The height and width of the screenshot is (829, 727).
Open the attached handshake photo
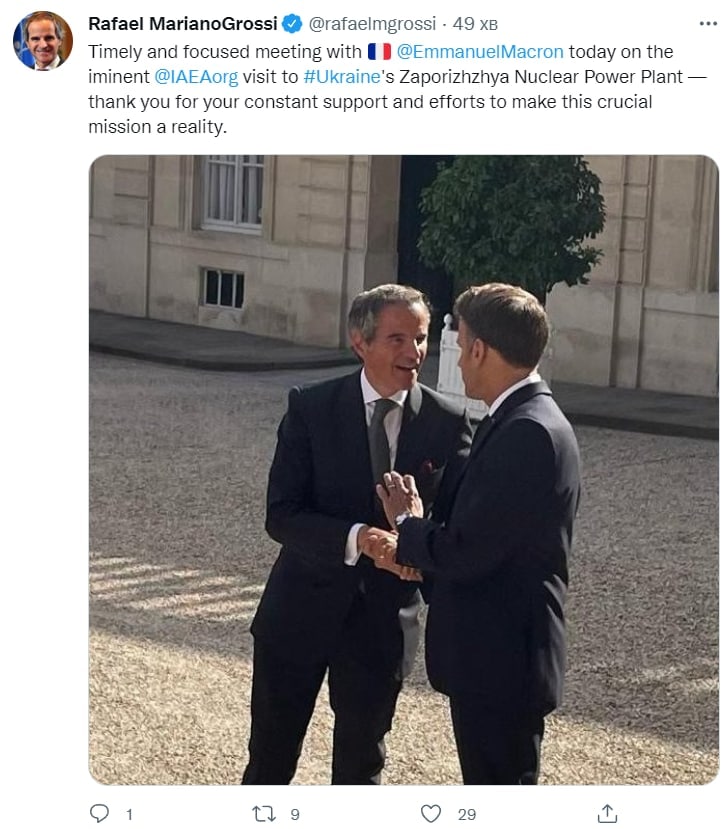coord(403,470)
